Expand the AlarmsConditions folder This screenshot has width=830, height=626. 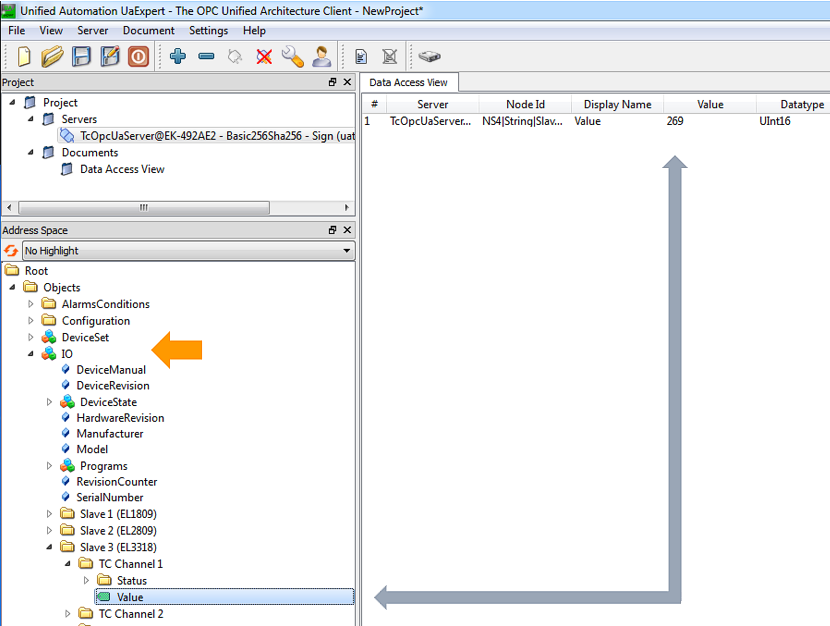tap(31, 304)
